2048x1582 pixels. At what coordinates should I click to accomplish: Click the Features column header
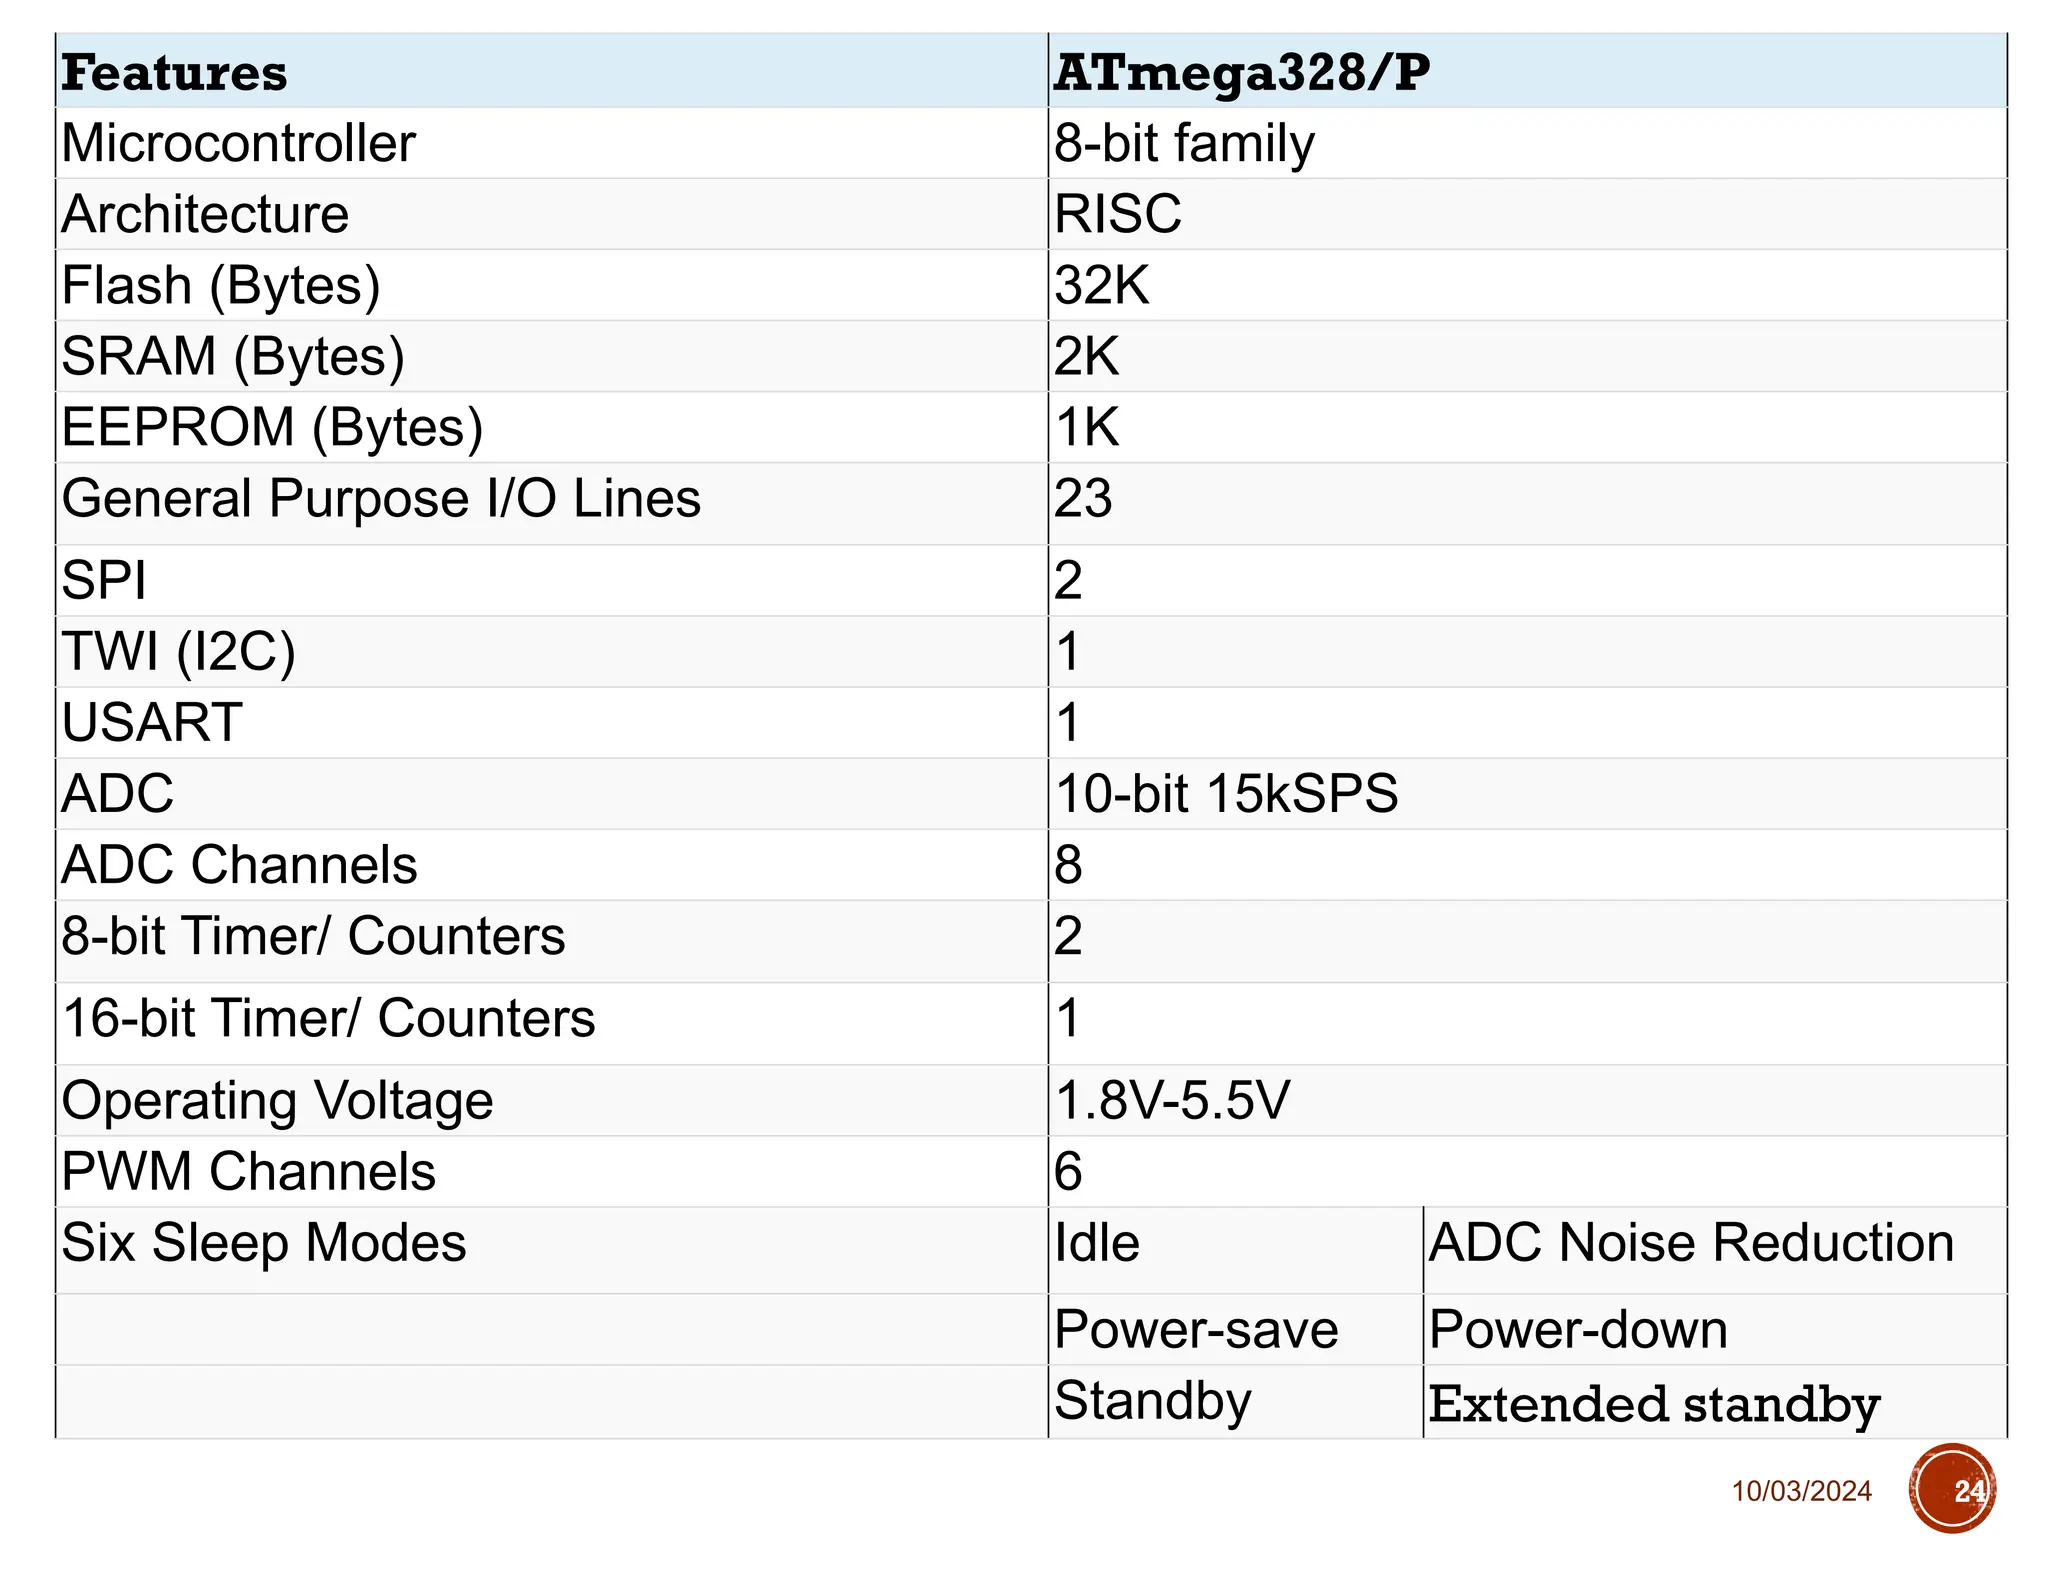(174, 73)
